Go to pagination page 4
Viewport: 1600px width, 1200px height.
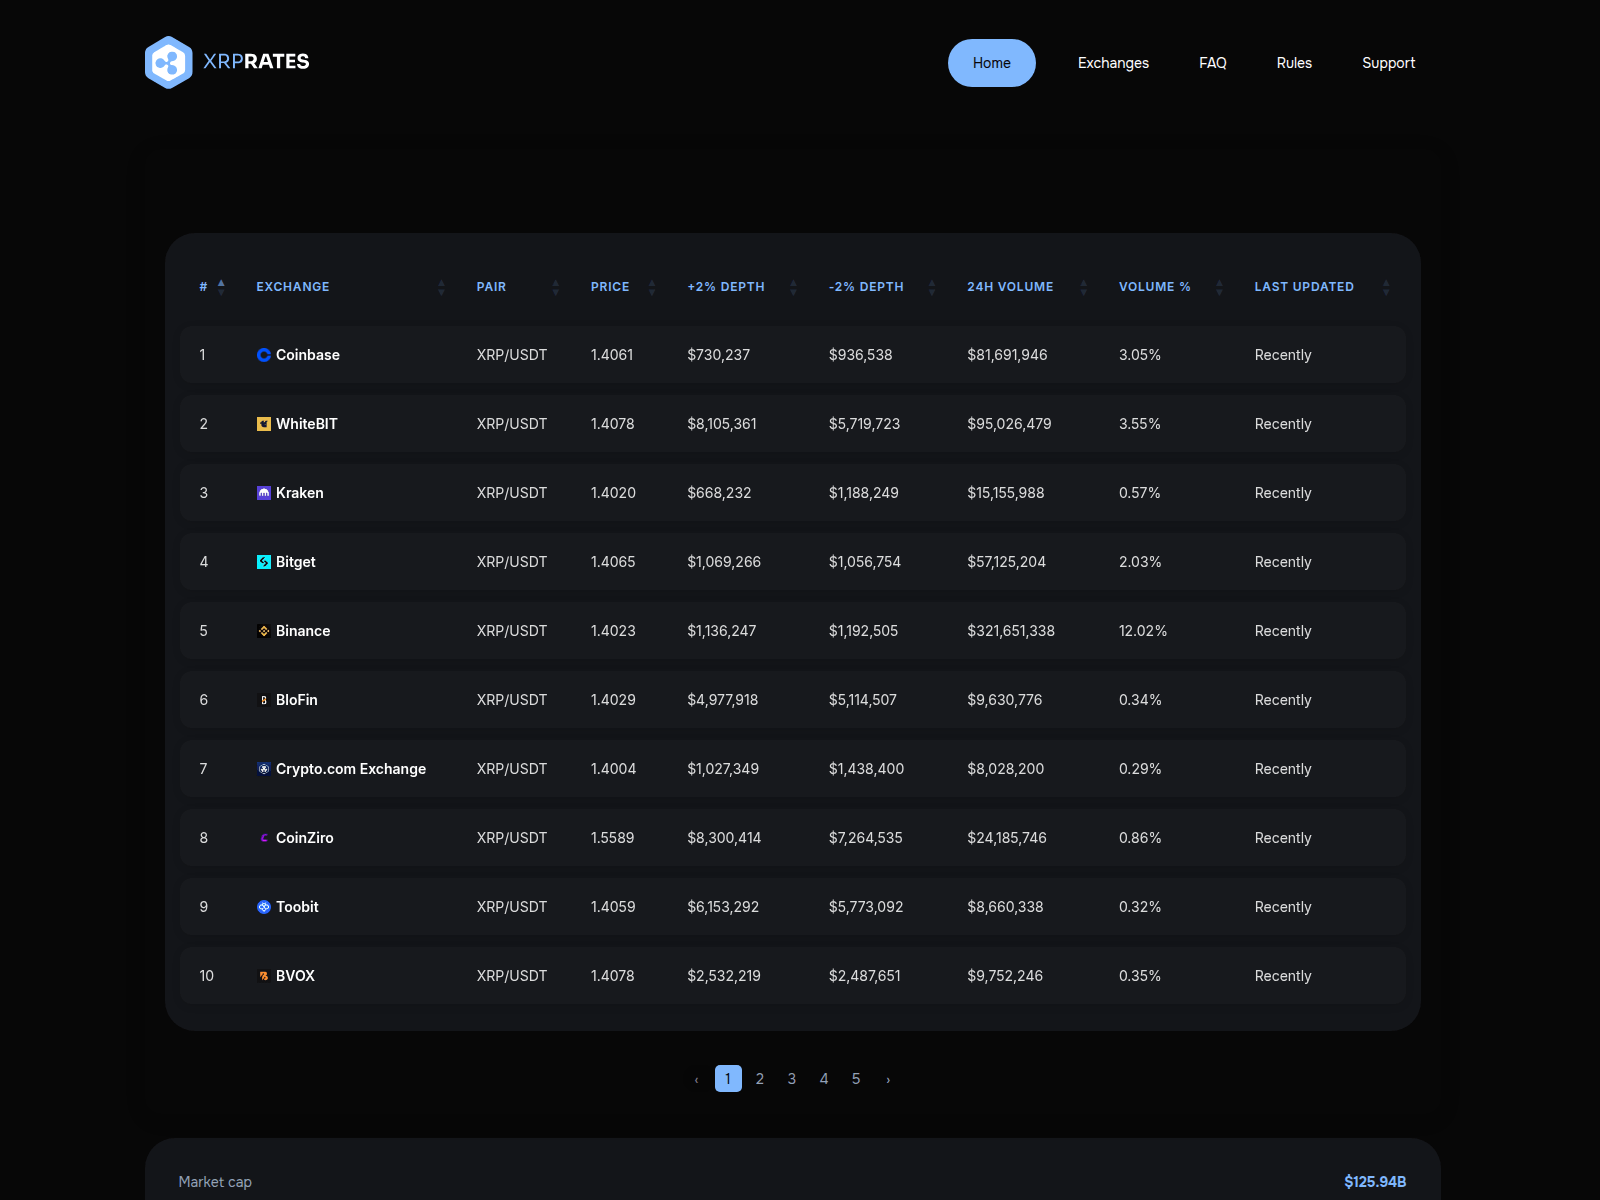coord(824,1079)
